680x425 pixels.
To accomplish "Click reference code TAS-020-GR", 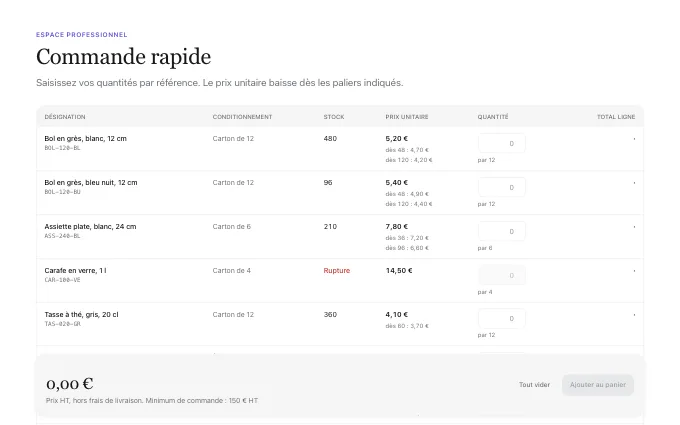I will 62,324.
